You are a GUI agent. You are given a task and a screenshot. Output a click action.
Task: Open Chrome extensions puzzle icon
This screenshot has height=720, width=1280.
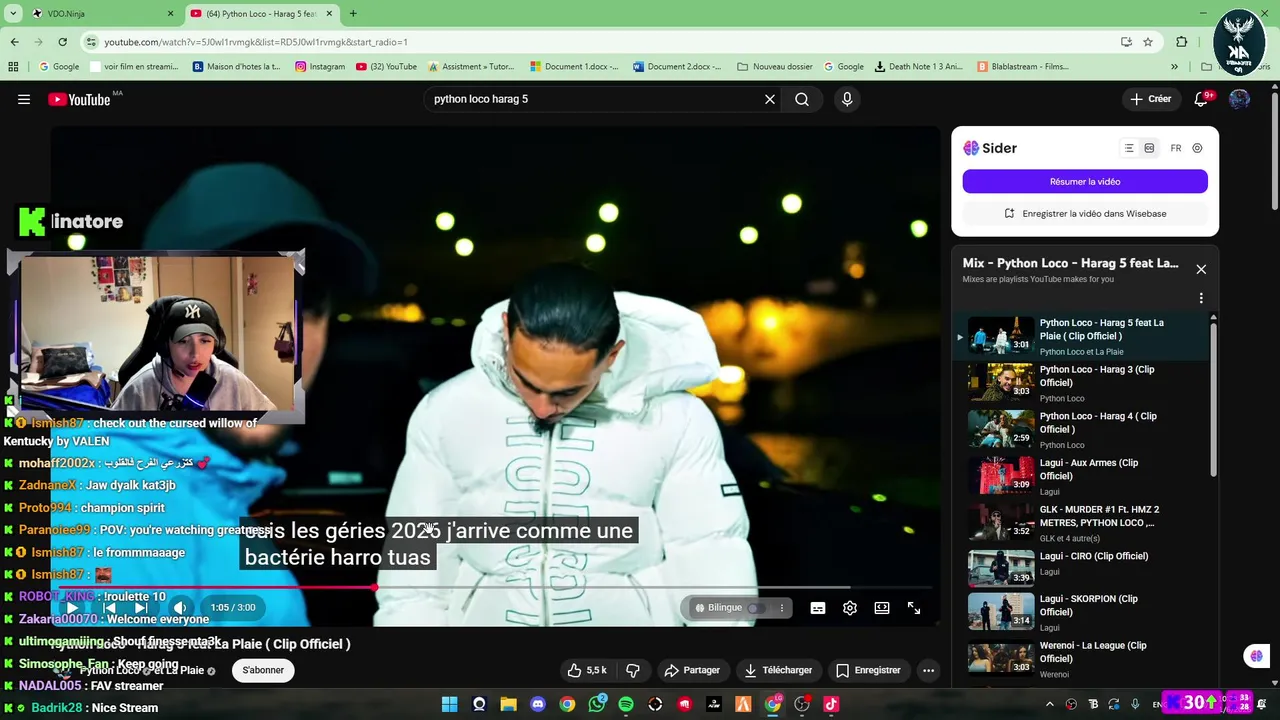tap(1182, 42)
